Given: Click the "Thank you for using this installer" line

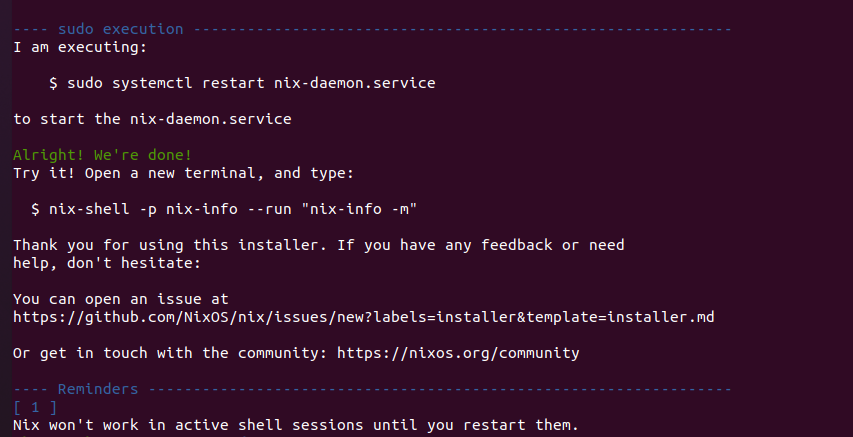Looking at the screenshot, I should click(x=318, y=245).
